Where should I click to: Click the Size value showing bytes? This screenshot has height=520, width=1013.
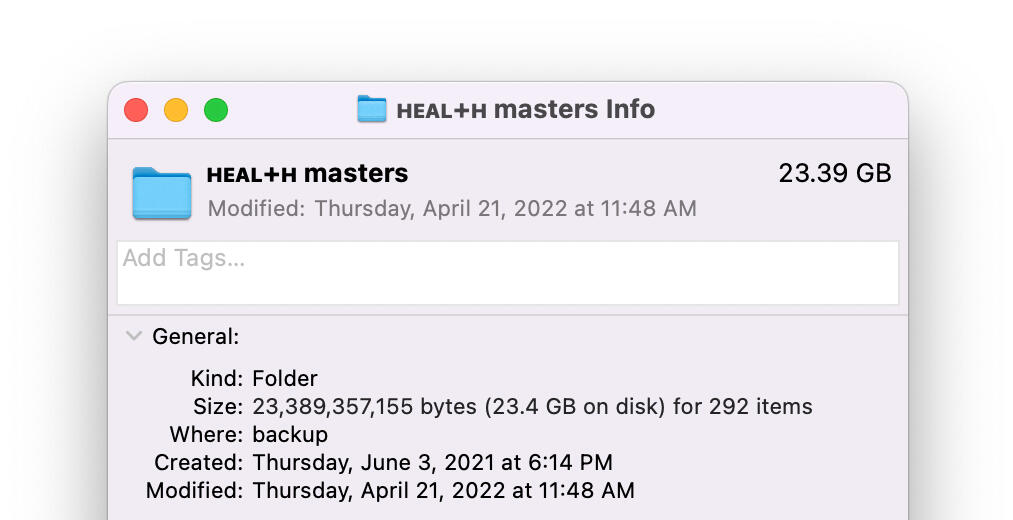point(532,407)
